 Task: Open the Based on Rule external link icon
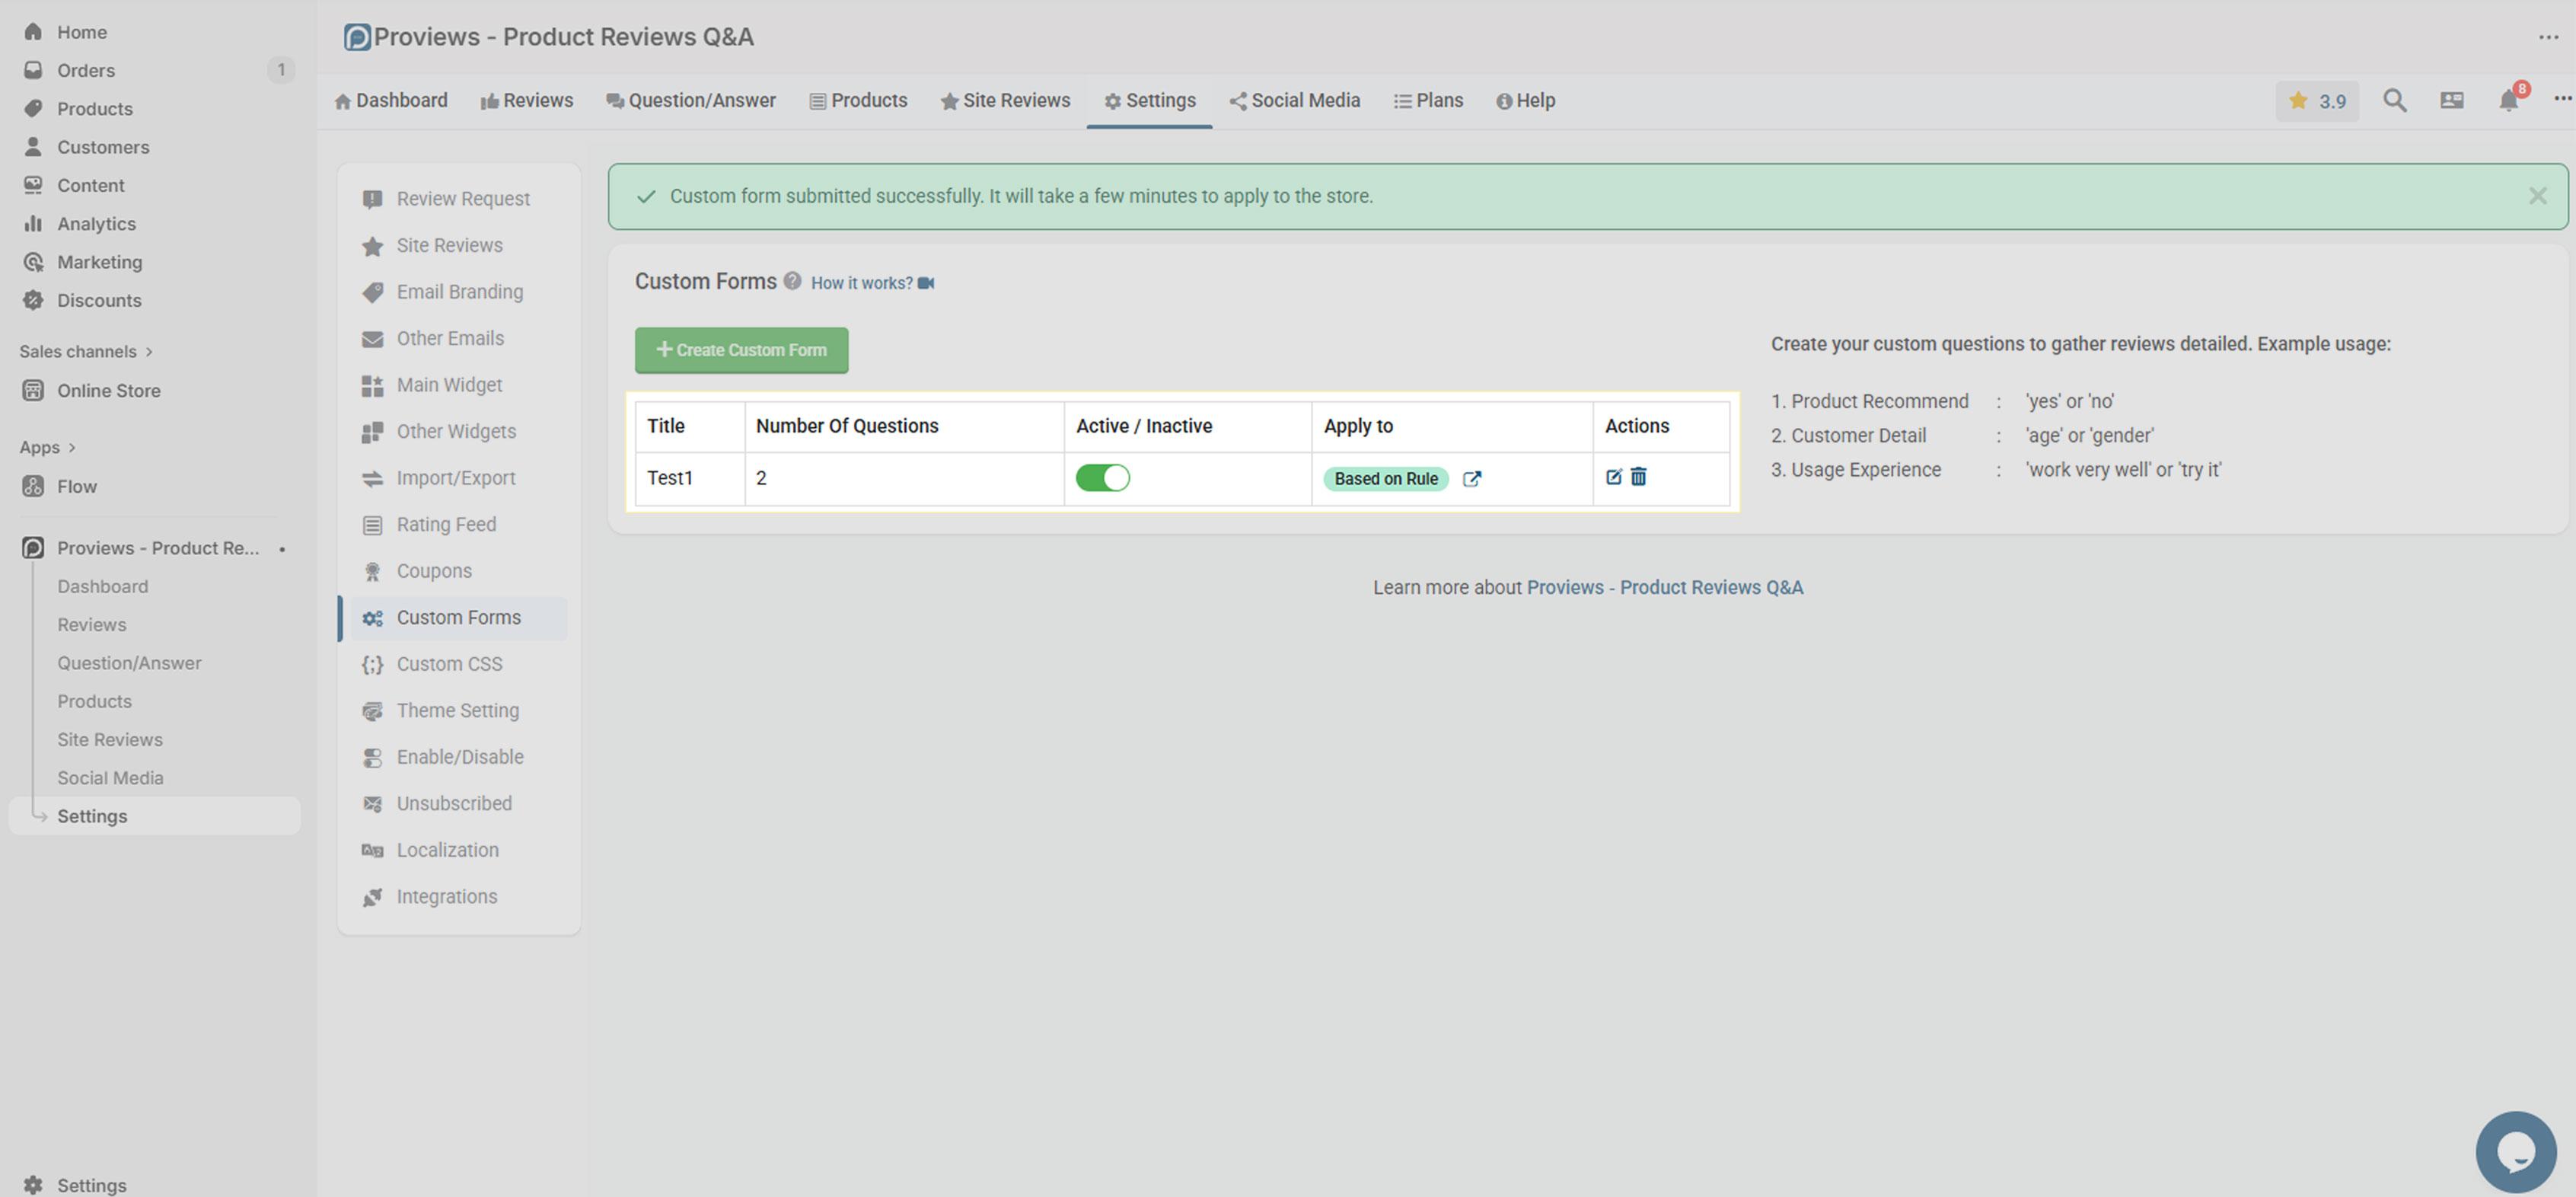[1471, 479]
